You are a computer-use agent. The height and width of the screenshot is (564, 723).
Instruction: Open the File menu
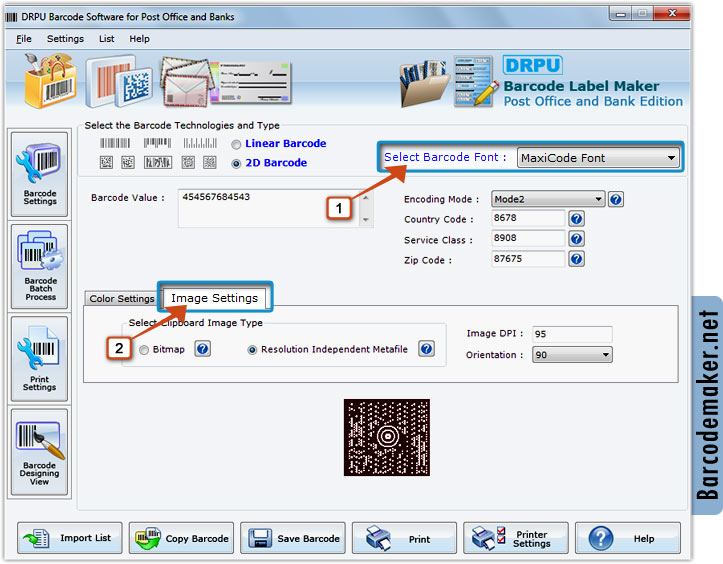coord(24,39)
